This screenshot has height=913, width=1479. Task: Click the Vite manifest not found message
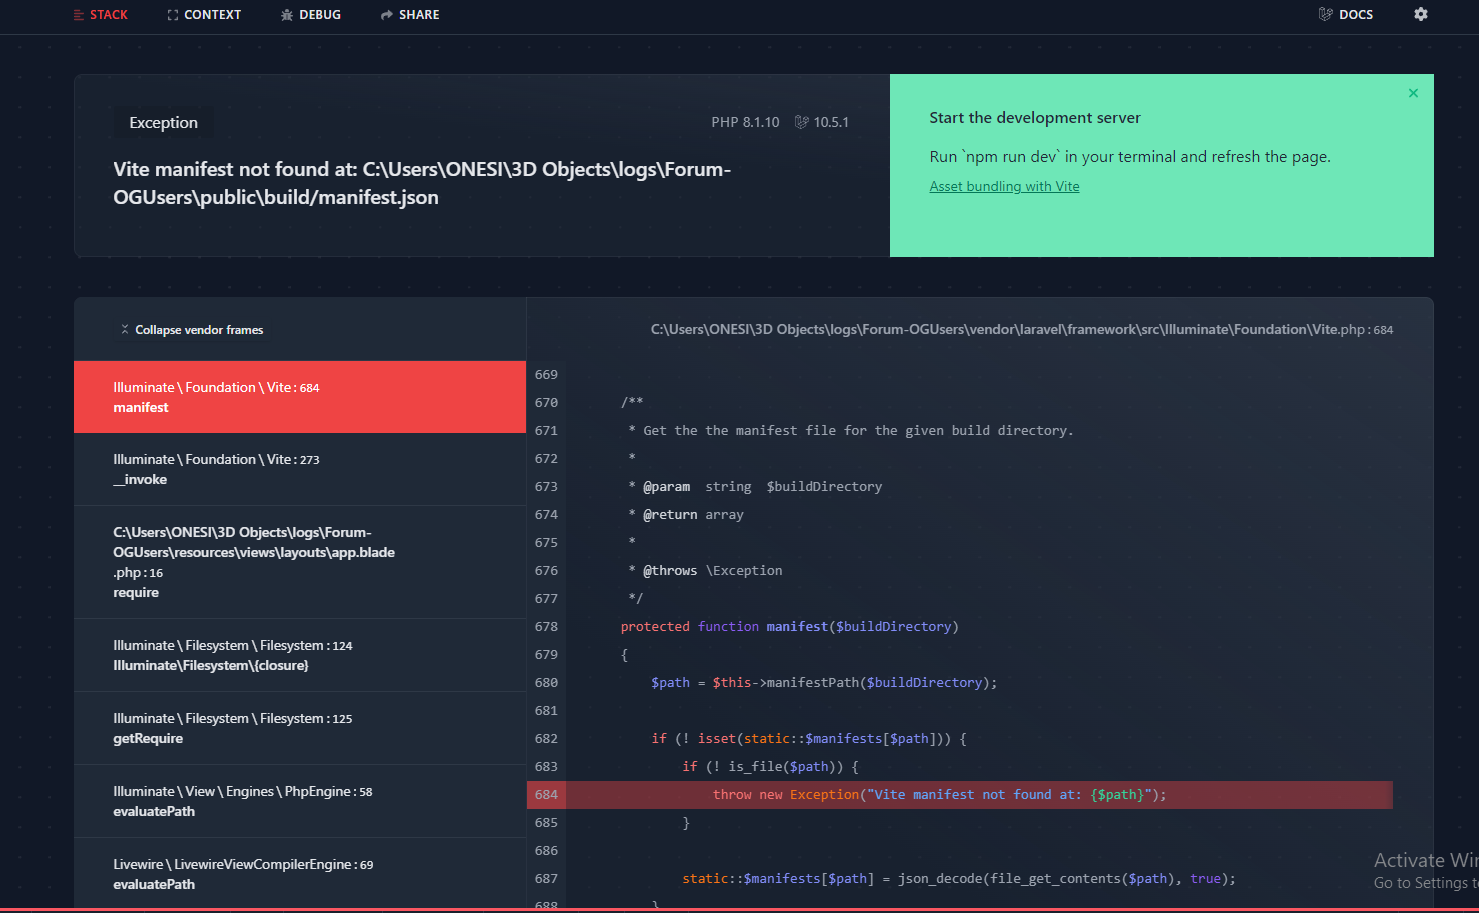click(422, 183)
